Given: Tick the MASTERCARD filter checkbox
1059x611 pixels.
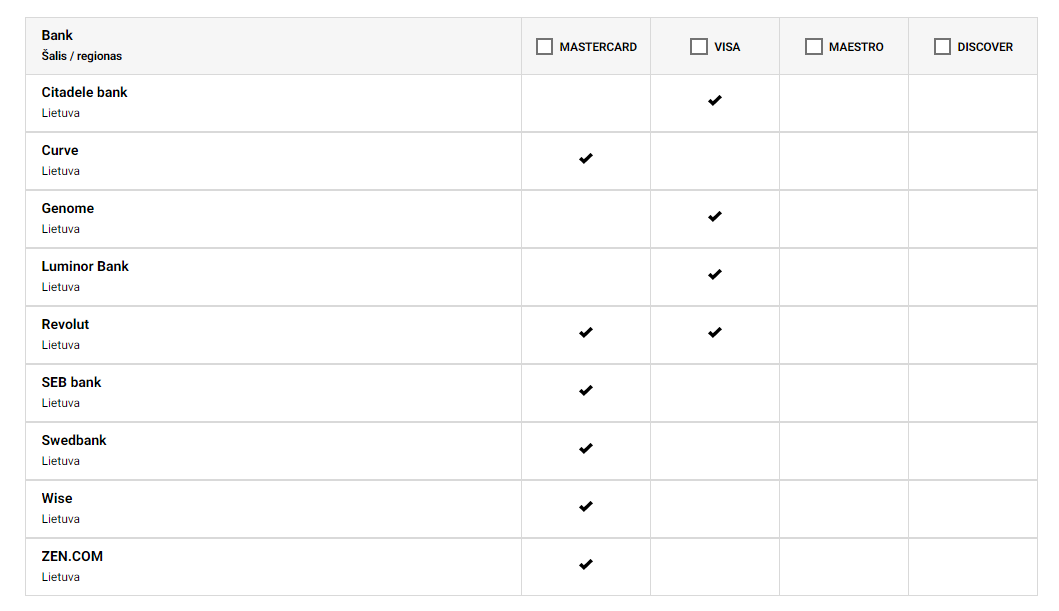Looking at the screenshot, I should (x=544, y=47).
